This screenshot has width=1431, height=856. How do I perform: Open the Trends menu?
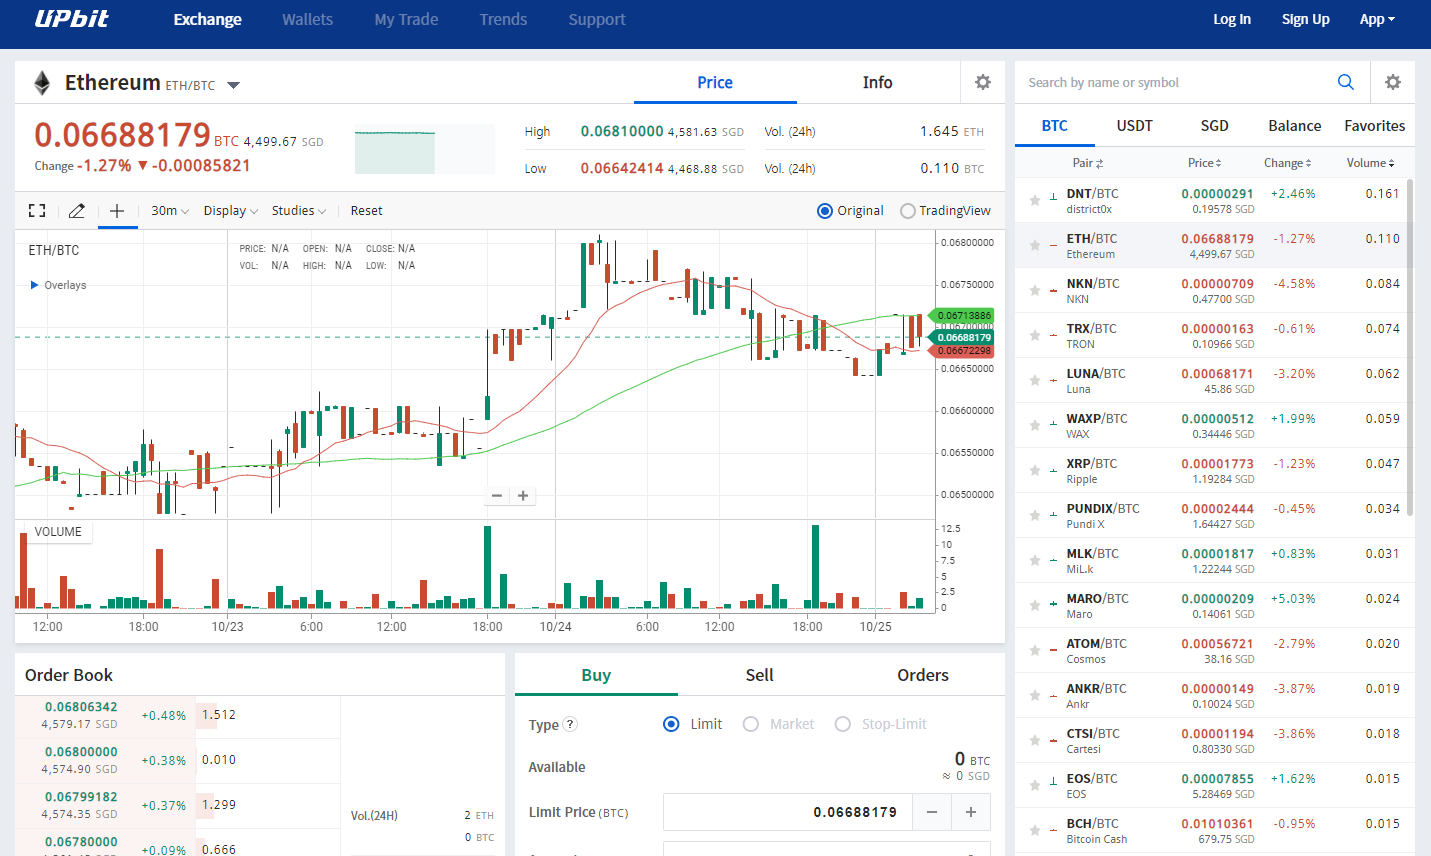click(x=503, y=19)
